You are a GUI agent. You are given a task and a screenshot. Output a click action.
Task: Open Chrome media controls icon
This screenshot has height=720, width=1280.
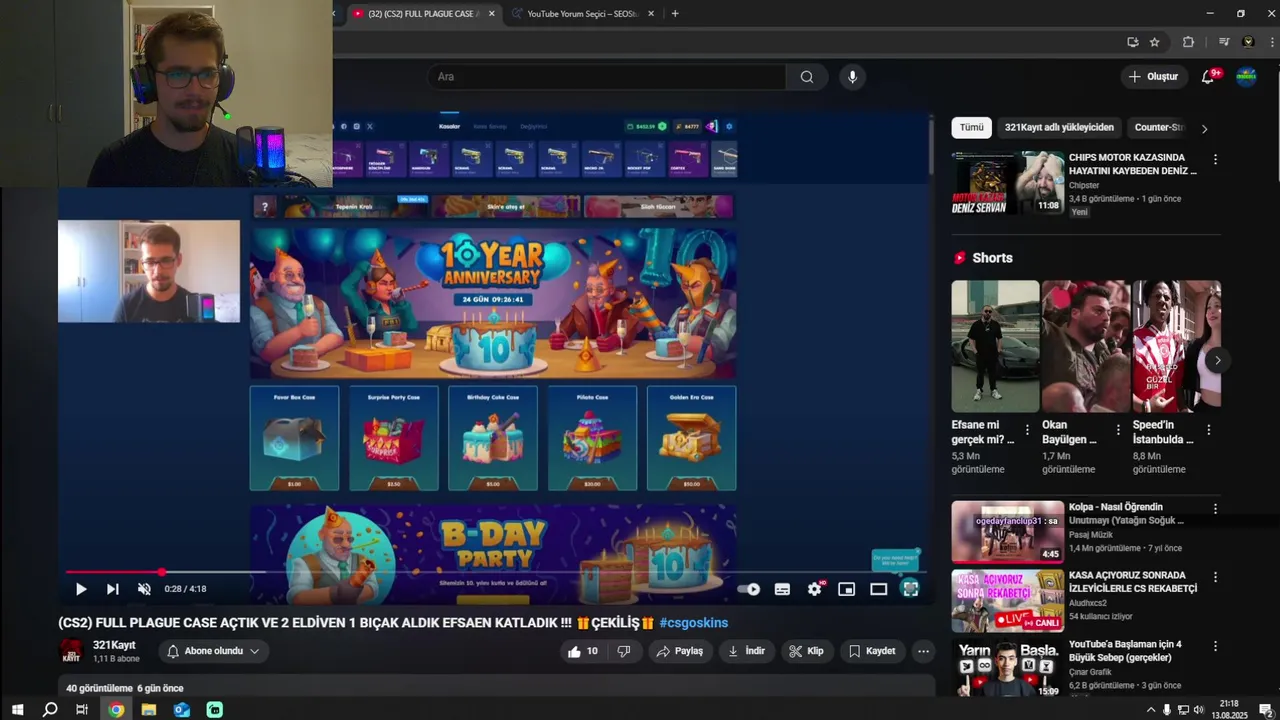click(x=1223, y=42)
